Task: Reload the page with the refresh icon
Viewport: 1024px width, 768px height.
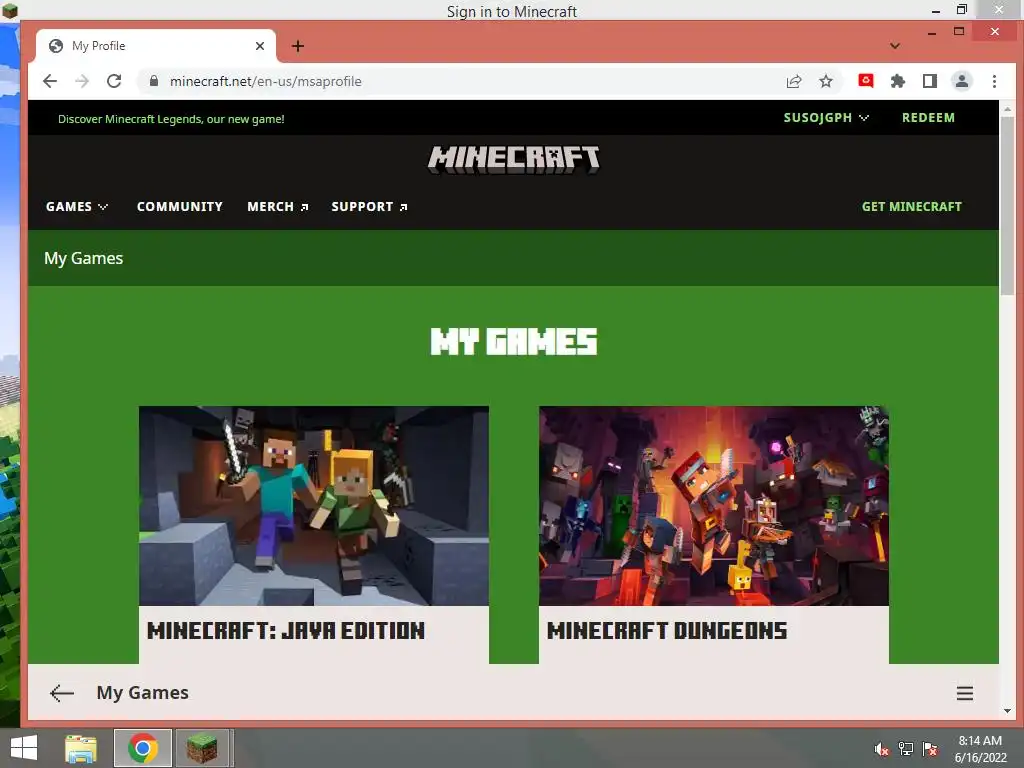Action: [114, 81]
